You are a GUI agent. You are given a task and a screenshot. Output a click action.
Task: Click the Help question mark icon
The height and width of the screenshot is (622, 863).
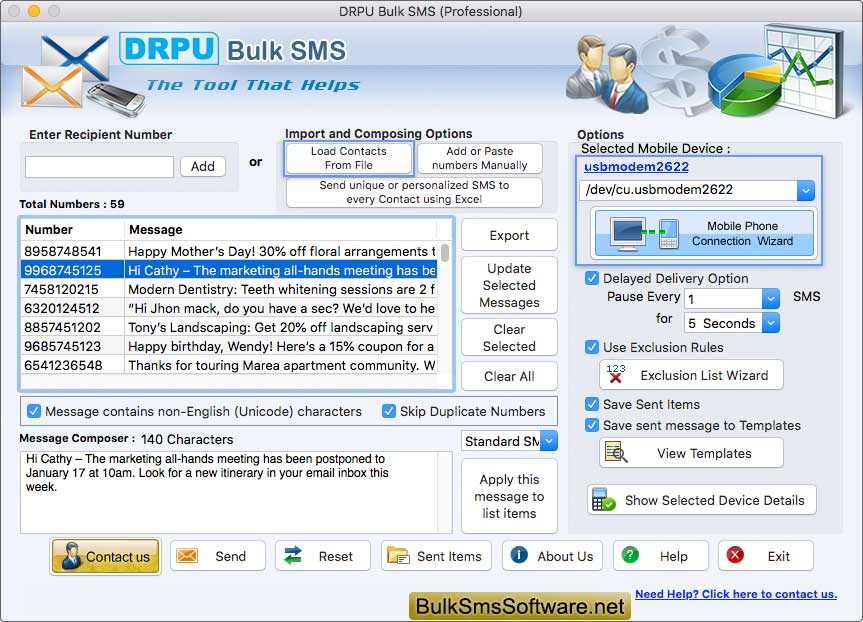(630, 555)
